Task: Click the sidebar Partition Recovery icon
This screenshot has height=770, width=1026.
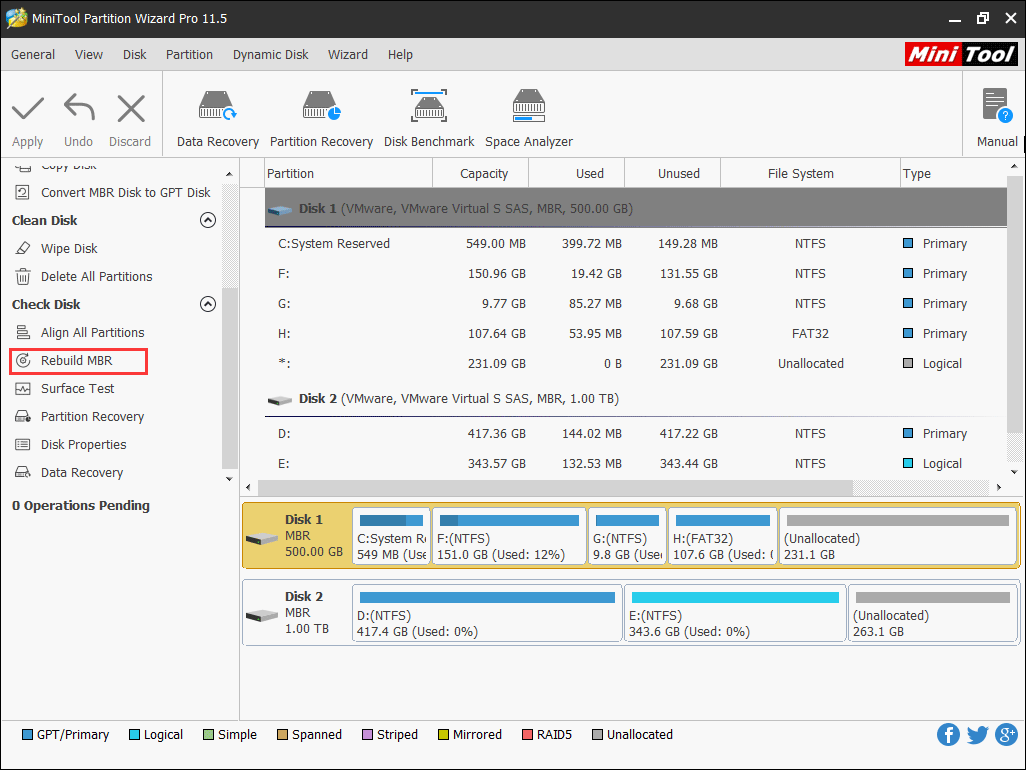Action: point(23,417)
